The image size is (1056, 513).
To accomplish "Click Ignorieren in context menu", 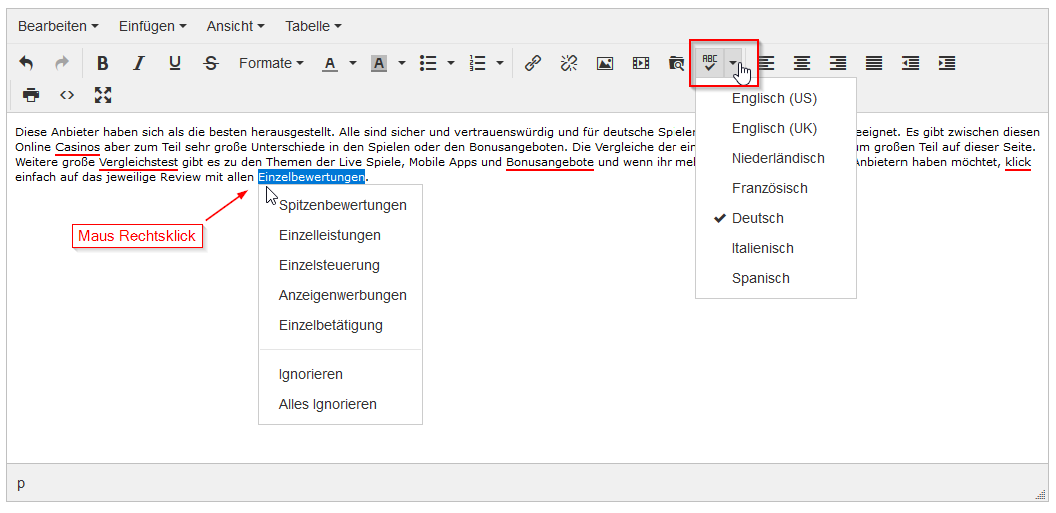I will (x=341, y=374).
